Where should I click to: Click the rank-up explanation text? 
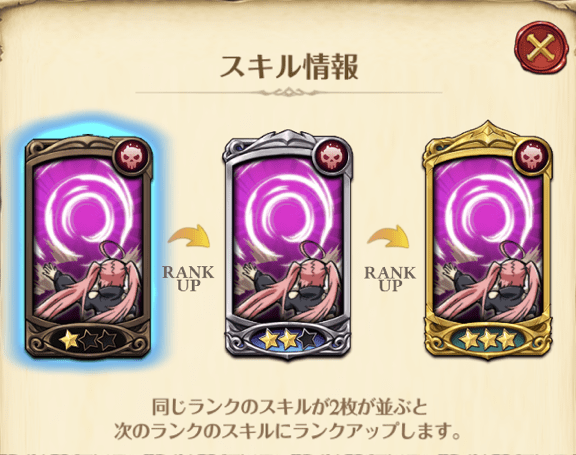pyautogui.click(x=288, y=420)
